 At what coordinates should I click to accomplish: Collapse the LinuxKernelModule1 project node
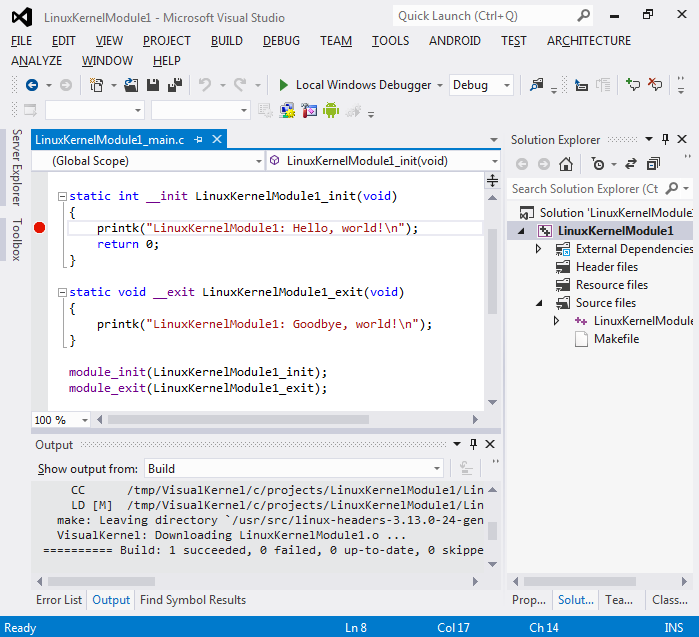521,231
